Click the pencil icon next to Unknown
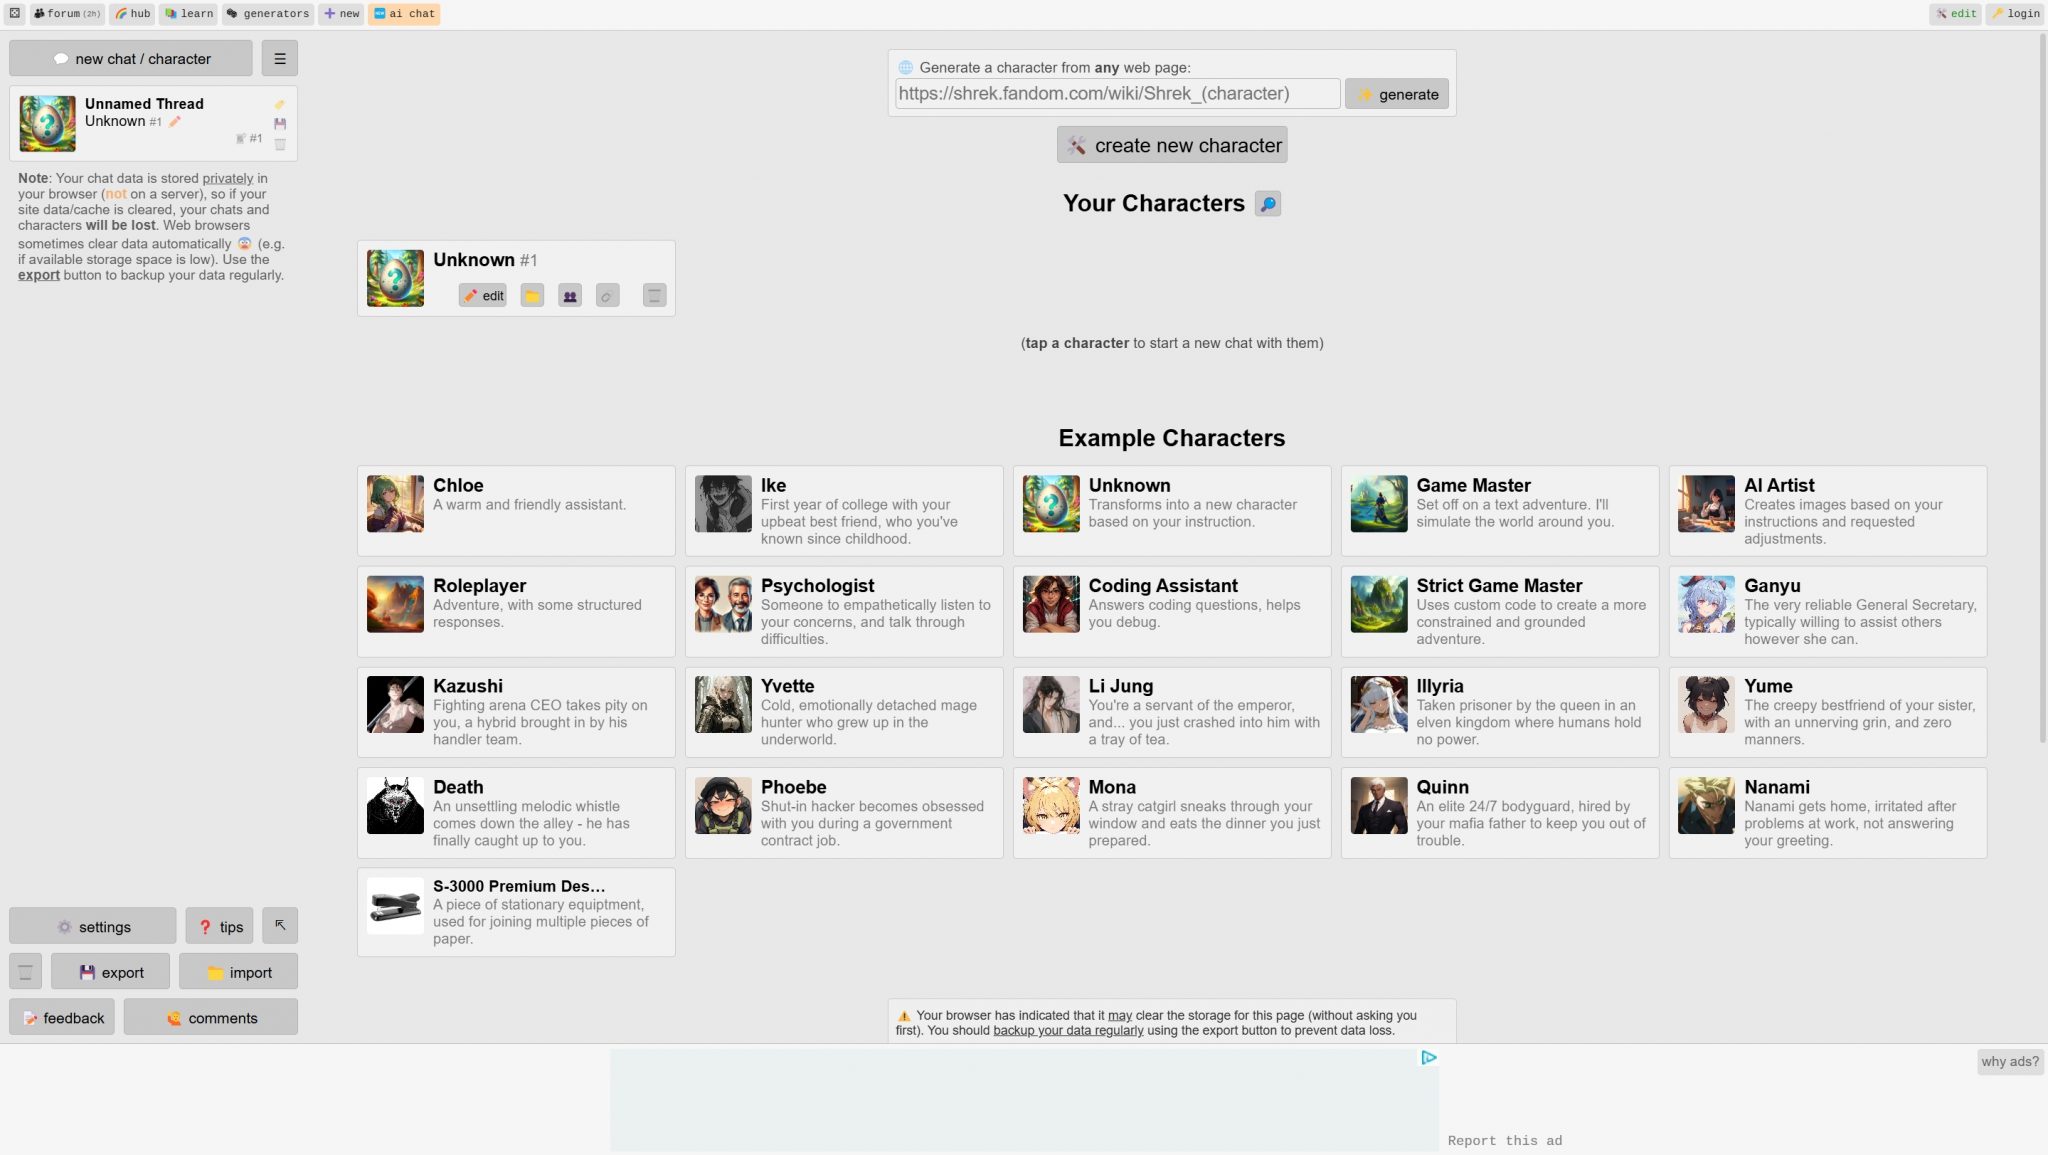2048x1155 pixels. pyautogui.click(x=175, y=120)
